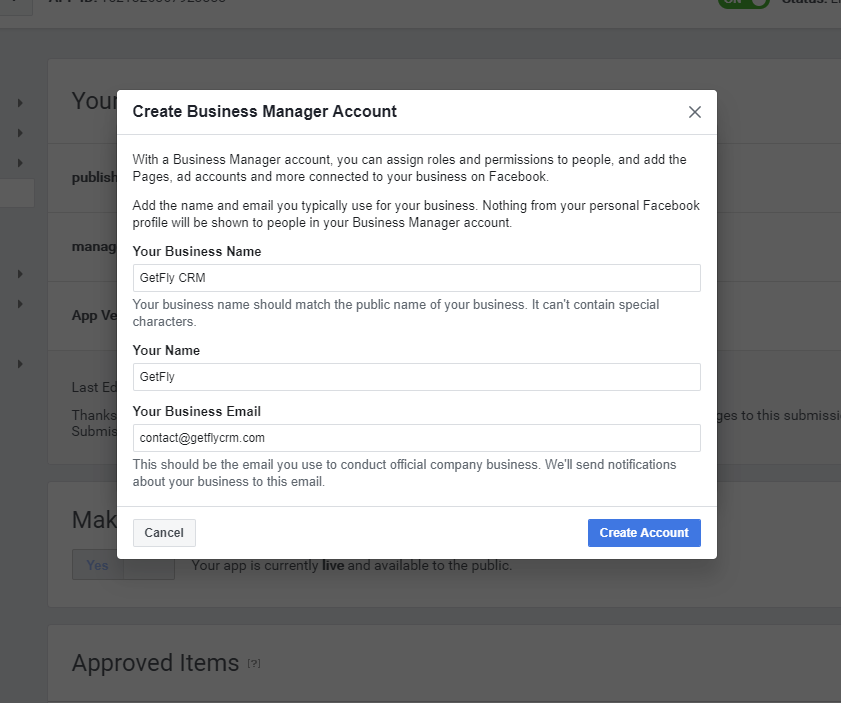Click the Approved Items heading

pyautogui.click(x=156, y=663)
